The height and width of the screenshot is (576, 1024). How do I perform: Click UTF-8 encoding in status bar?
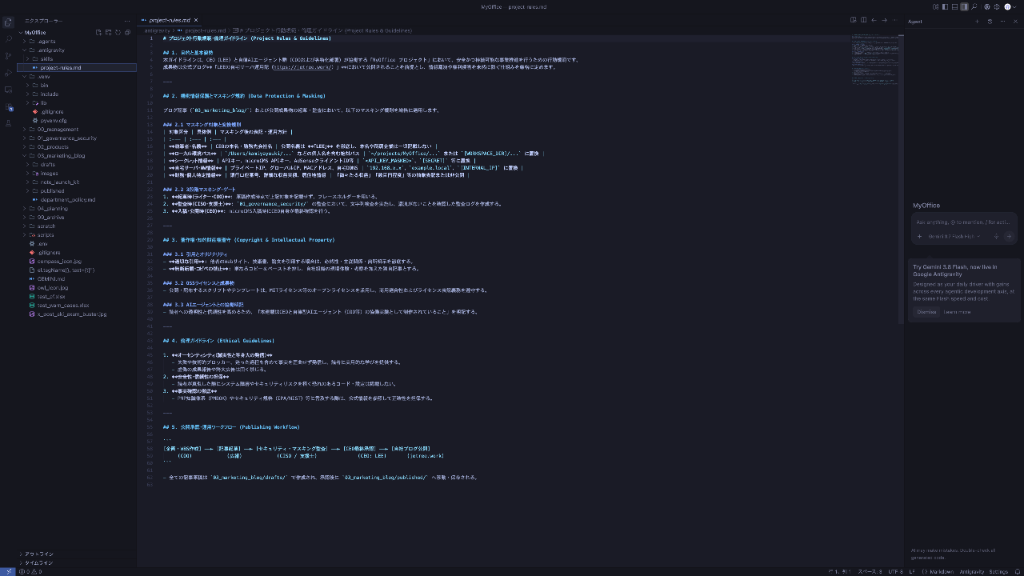(895, 571)
